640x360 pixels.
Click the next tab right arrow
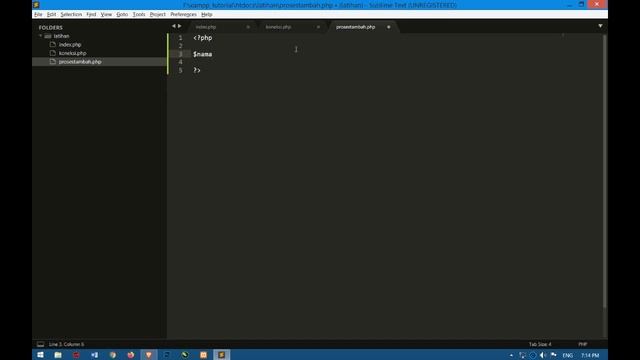tap(180, 26)
